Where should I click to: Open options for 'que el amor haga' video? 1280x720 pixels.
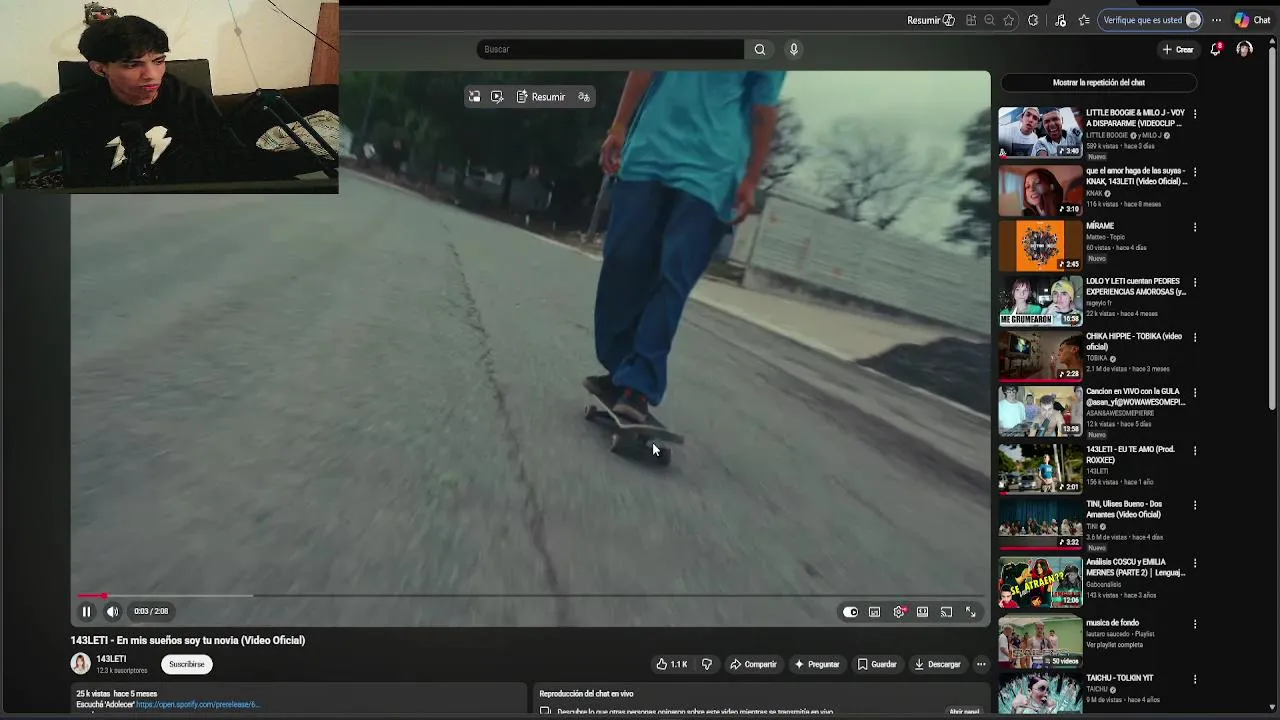pyautogui.click(x=1194, y=172)
